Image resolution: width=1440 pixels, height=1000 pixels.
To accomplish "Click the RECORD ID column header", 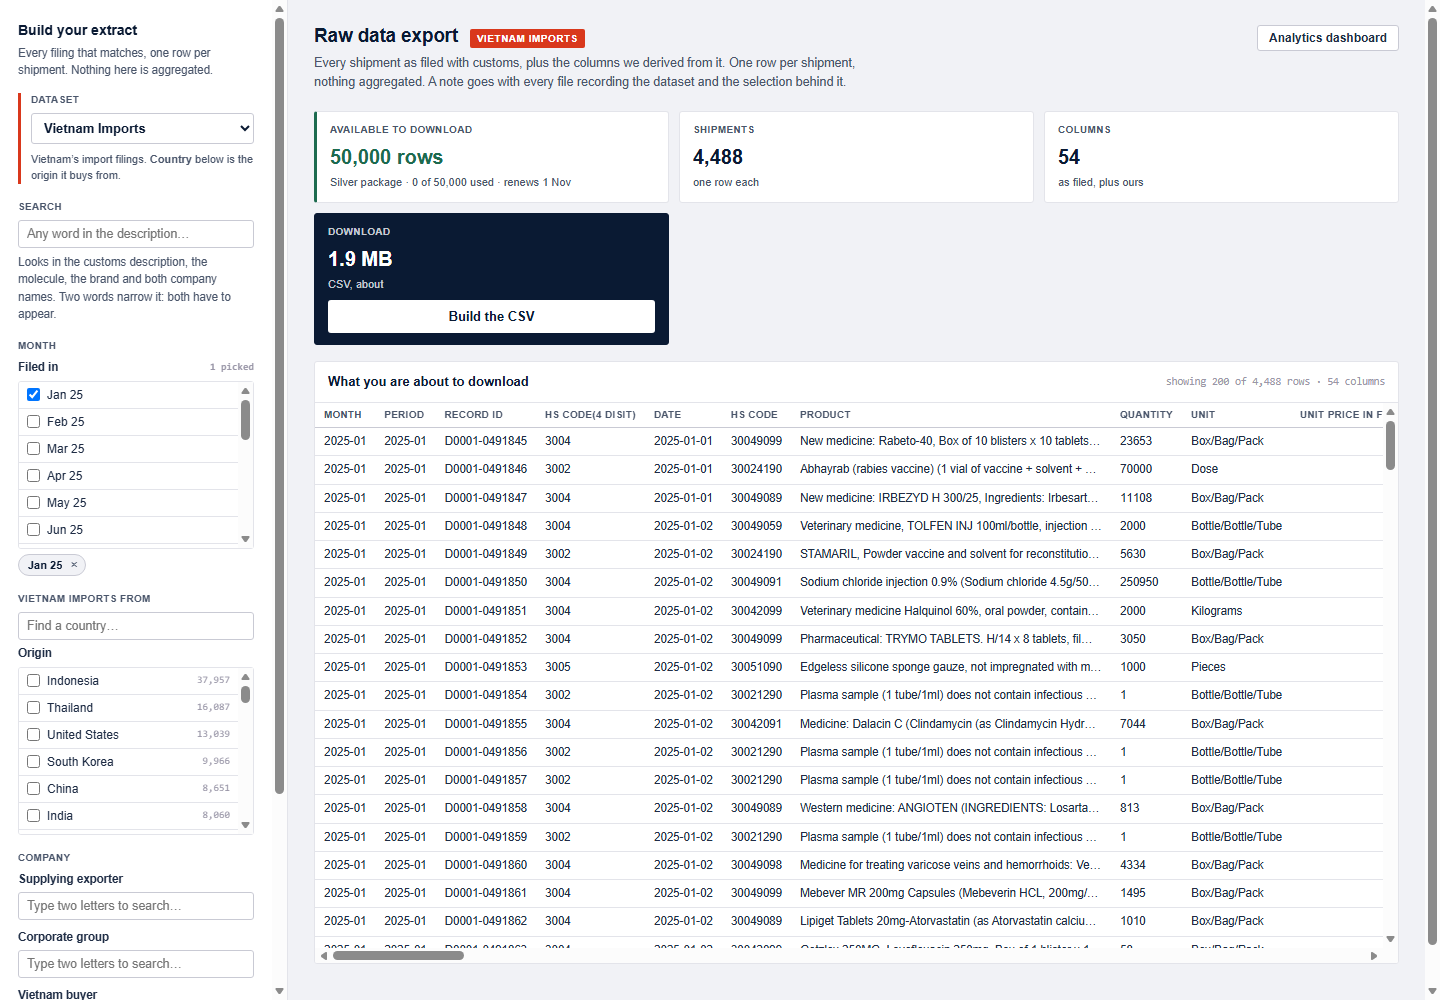I will tap(474, 414).
